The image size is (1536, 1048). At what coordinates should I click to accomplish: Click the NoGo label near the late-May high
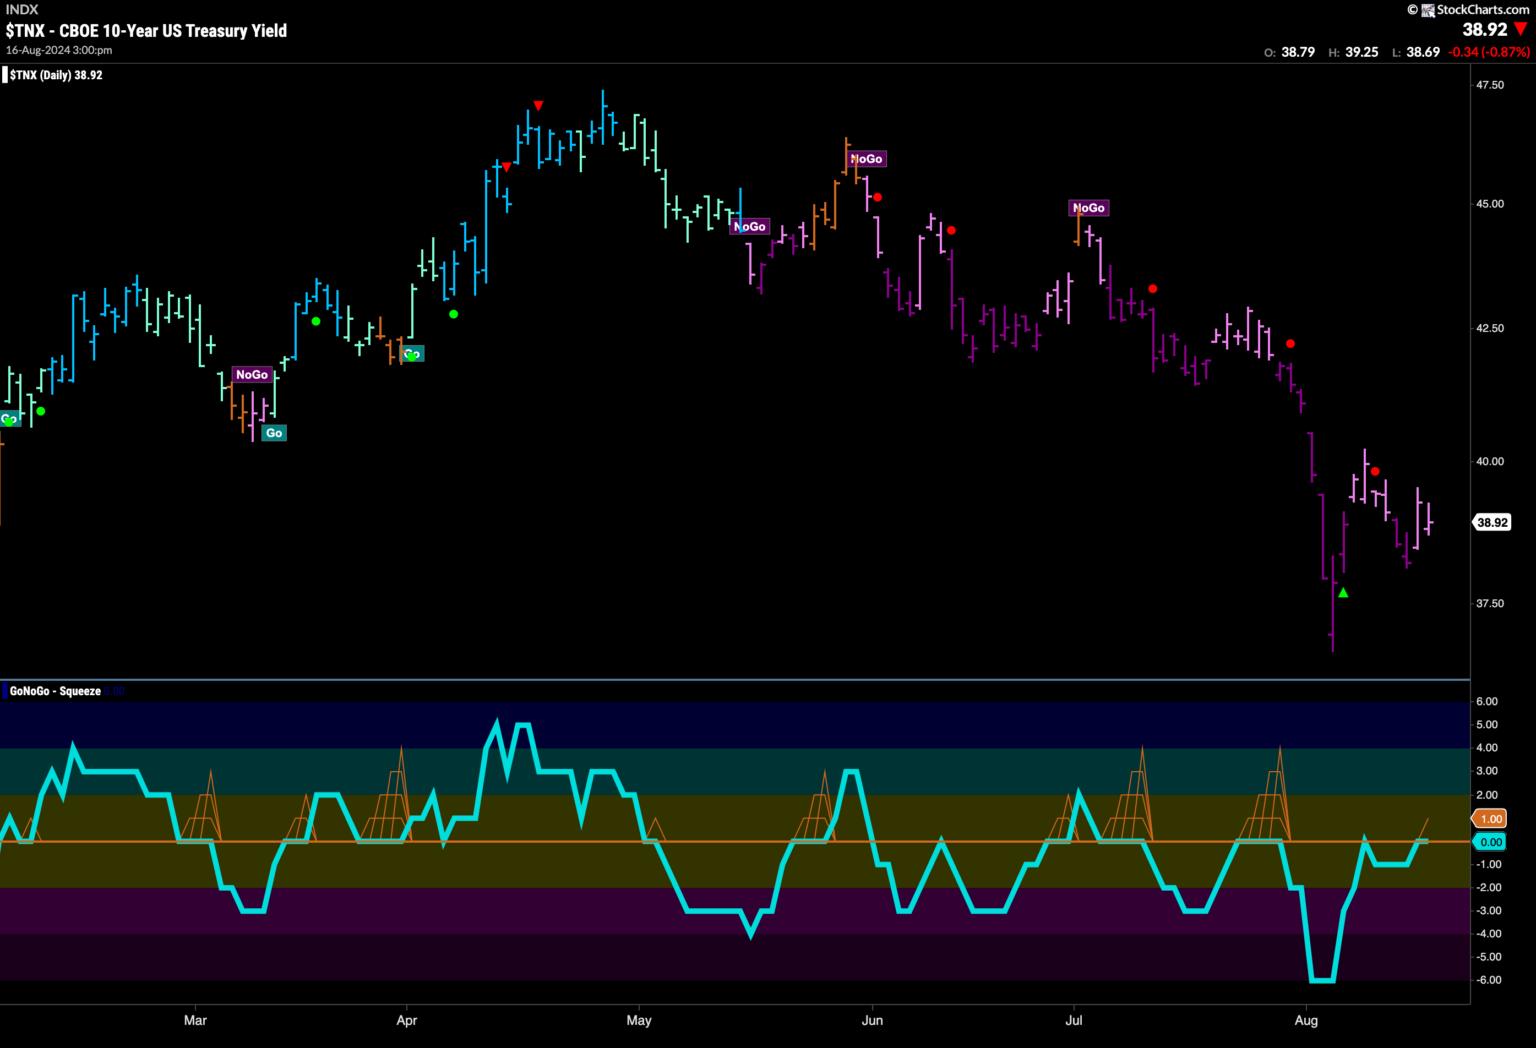tap(866, 159)
